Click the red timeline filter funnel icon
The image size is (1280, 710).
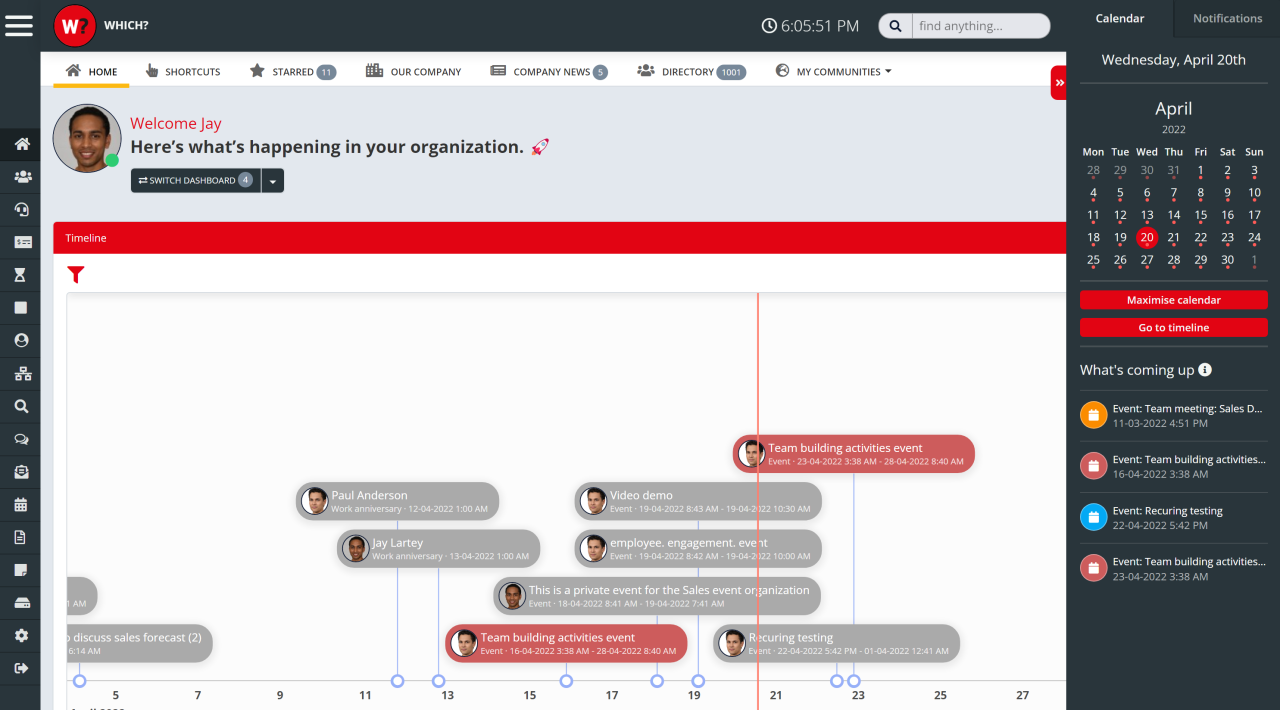[x=76, y=275]
